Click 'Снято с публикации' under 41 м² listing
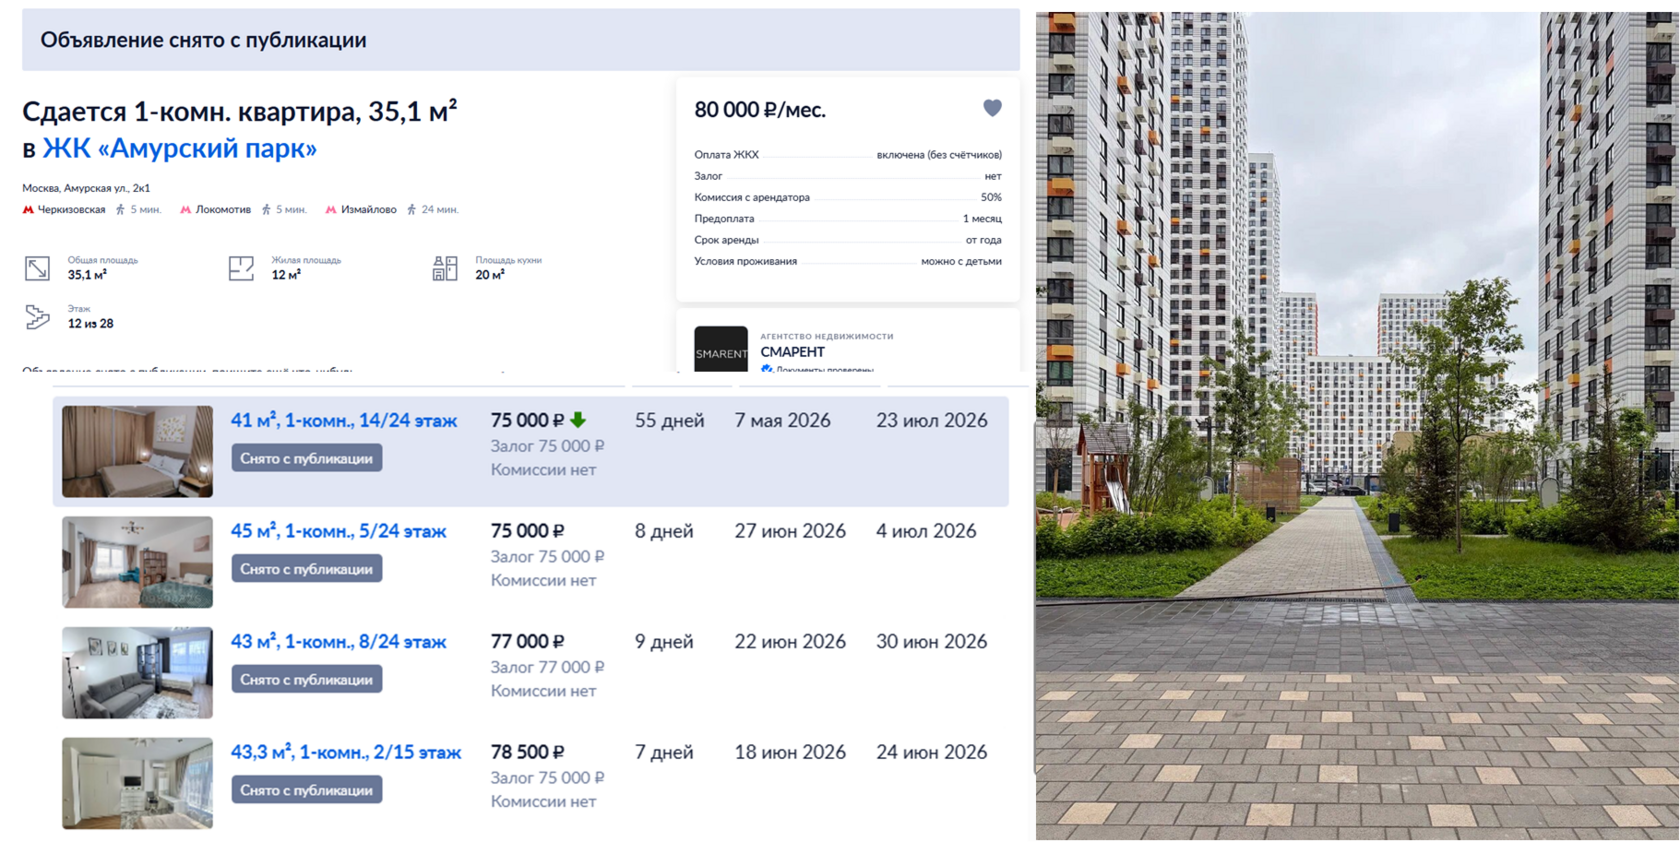The width and height of the screenshot is (1680, 842). [306, 458]
